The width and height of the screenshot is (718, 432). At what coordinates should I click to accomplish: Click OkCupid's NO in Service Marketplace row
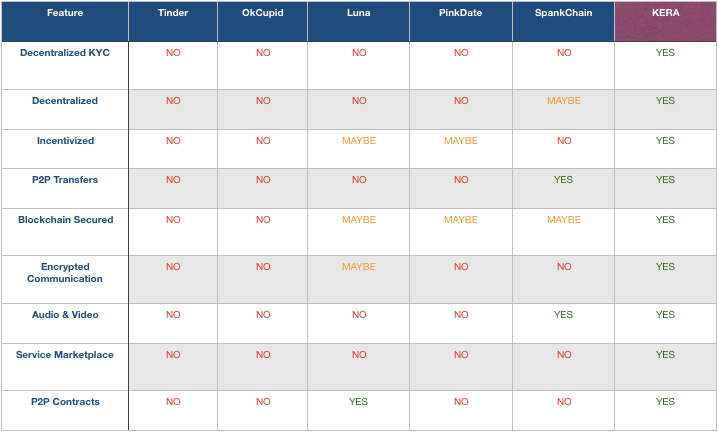(263, 355)
